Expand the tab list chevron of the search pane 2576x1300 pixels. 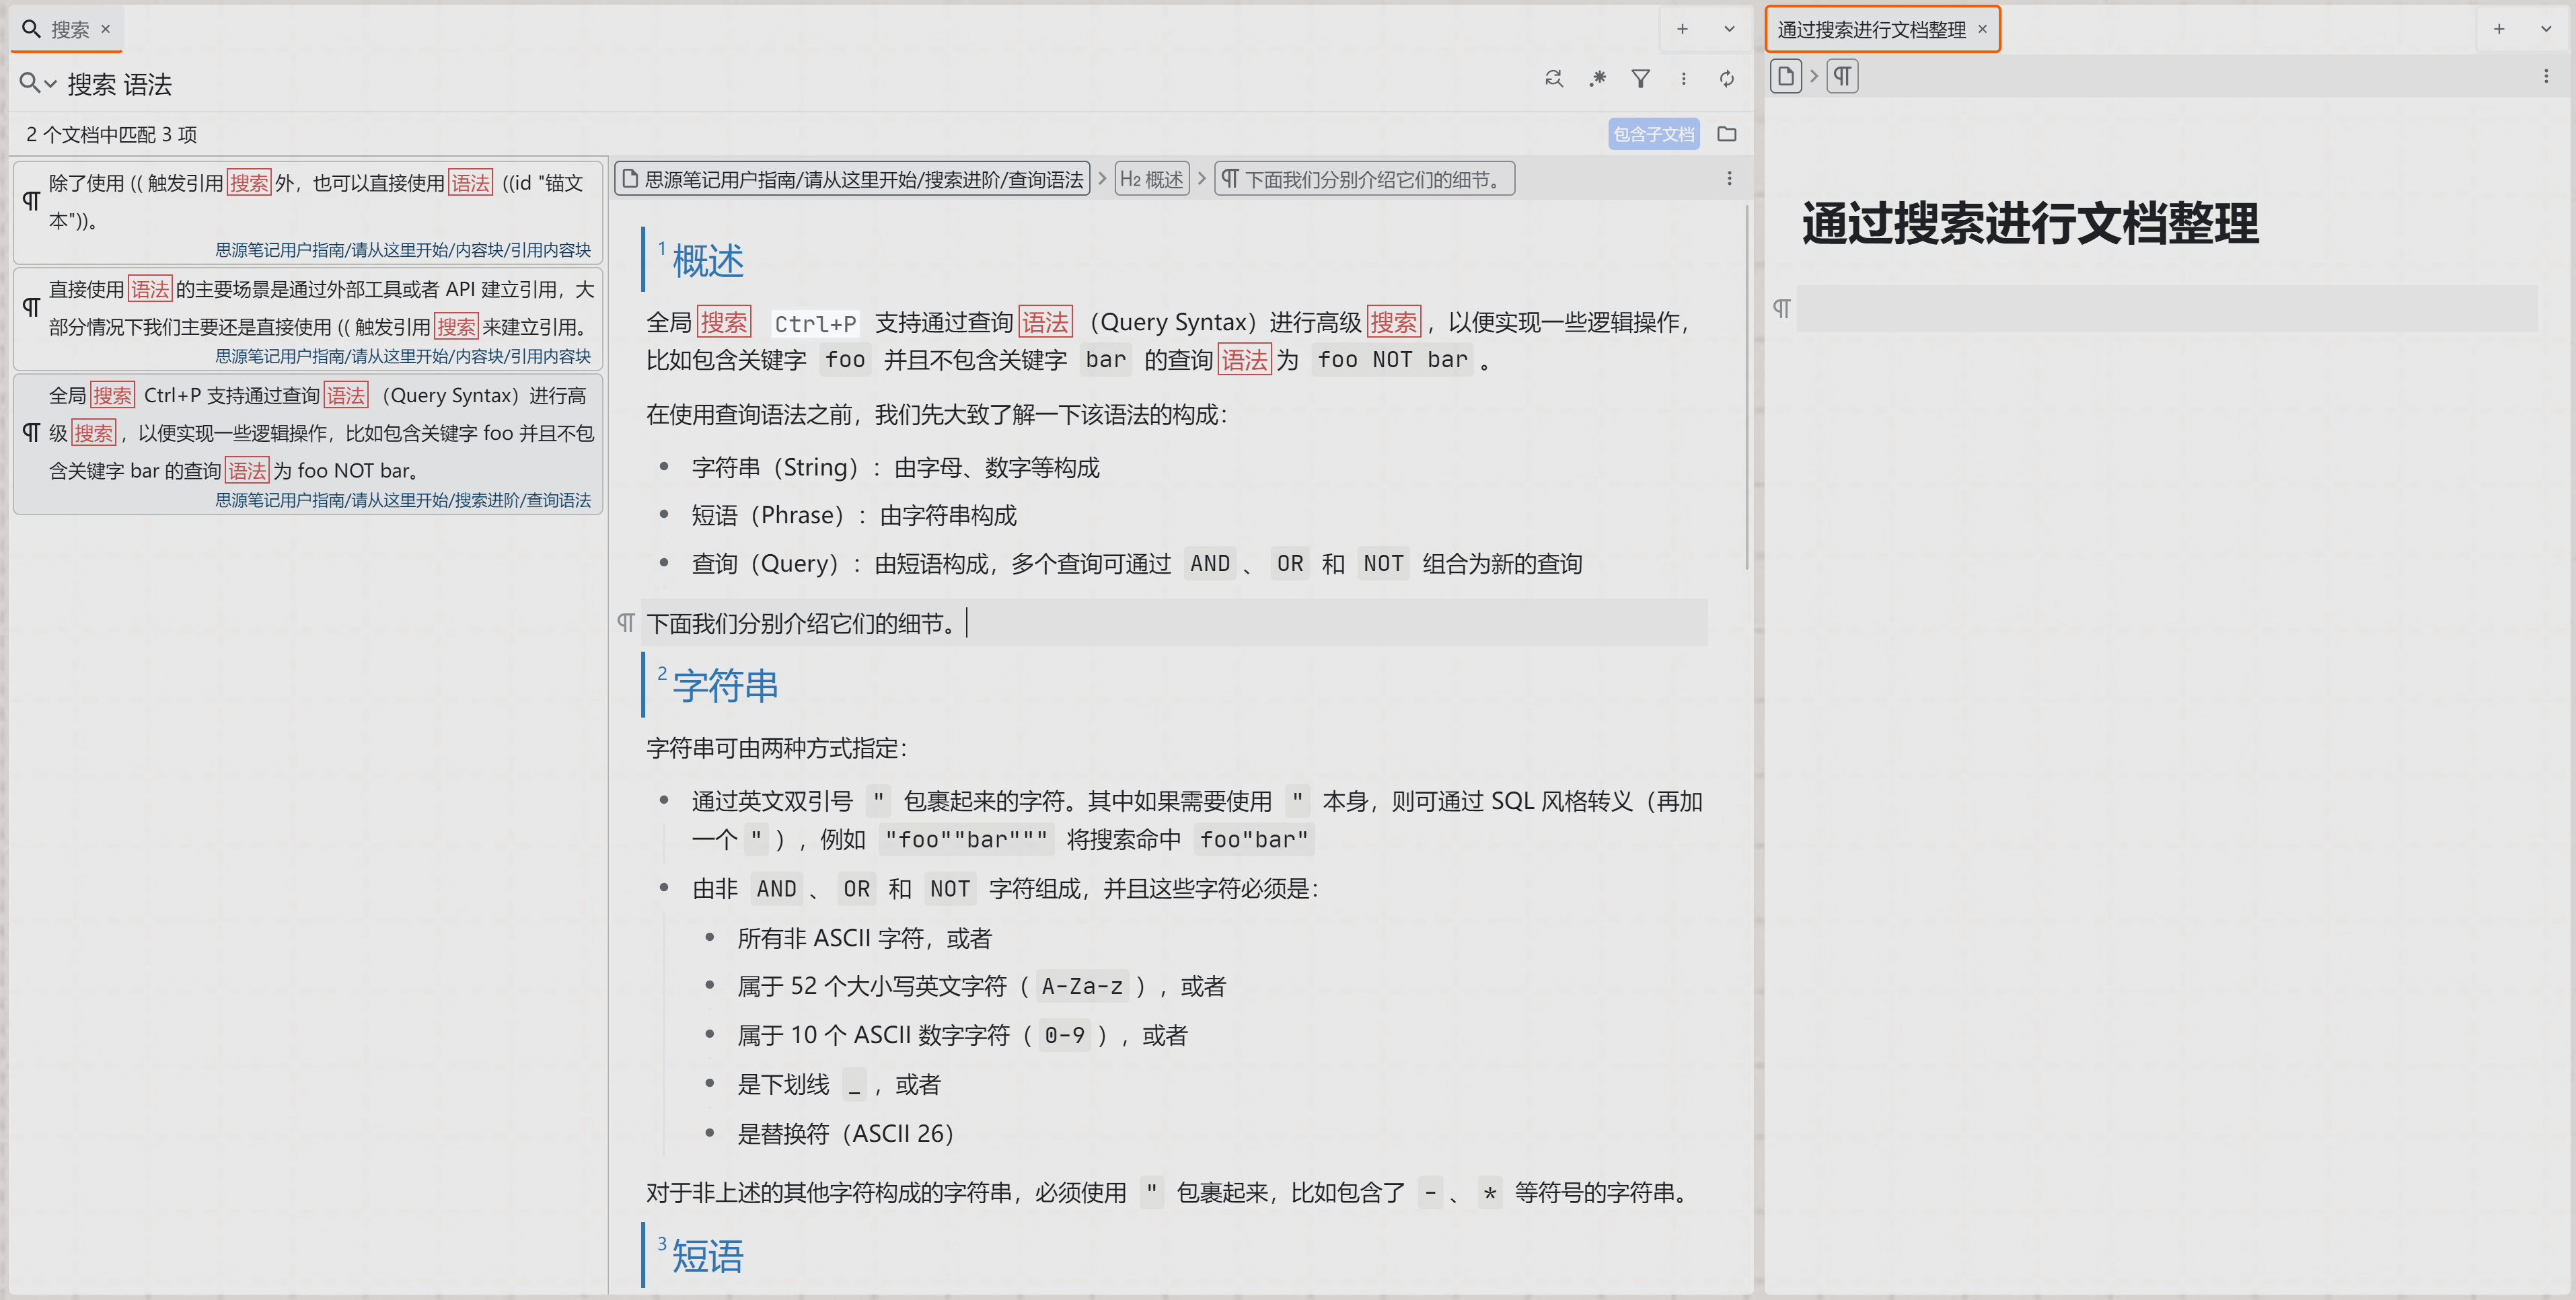pos(1729,29)
